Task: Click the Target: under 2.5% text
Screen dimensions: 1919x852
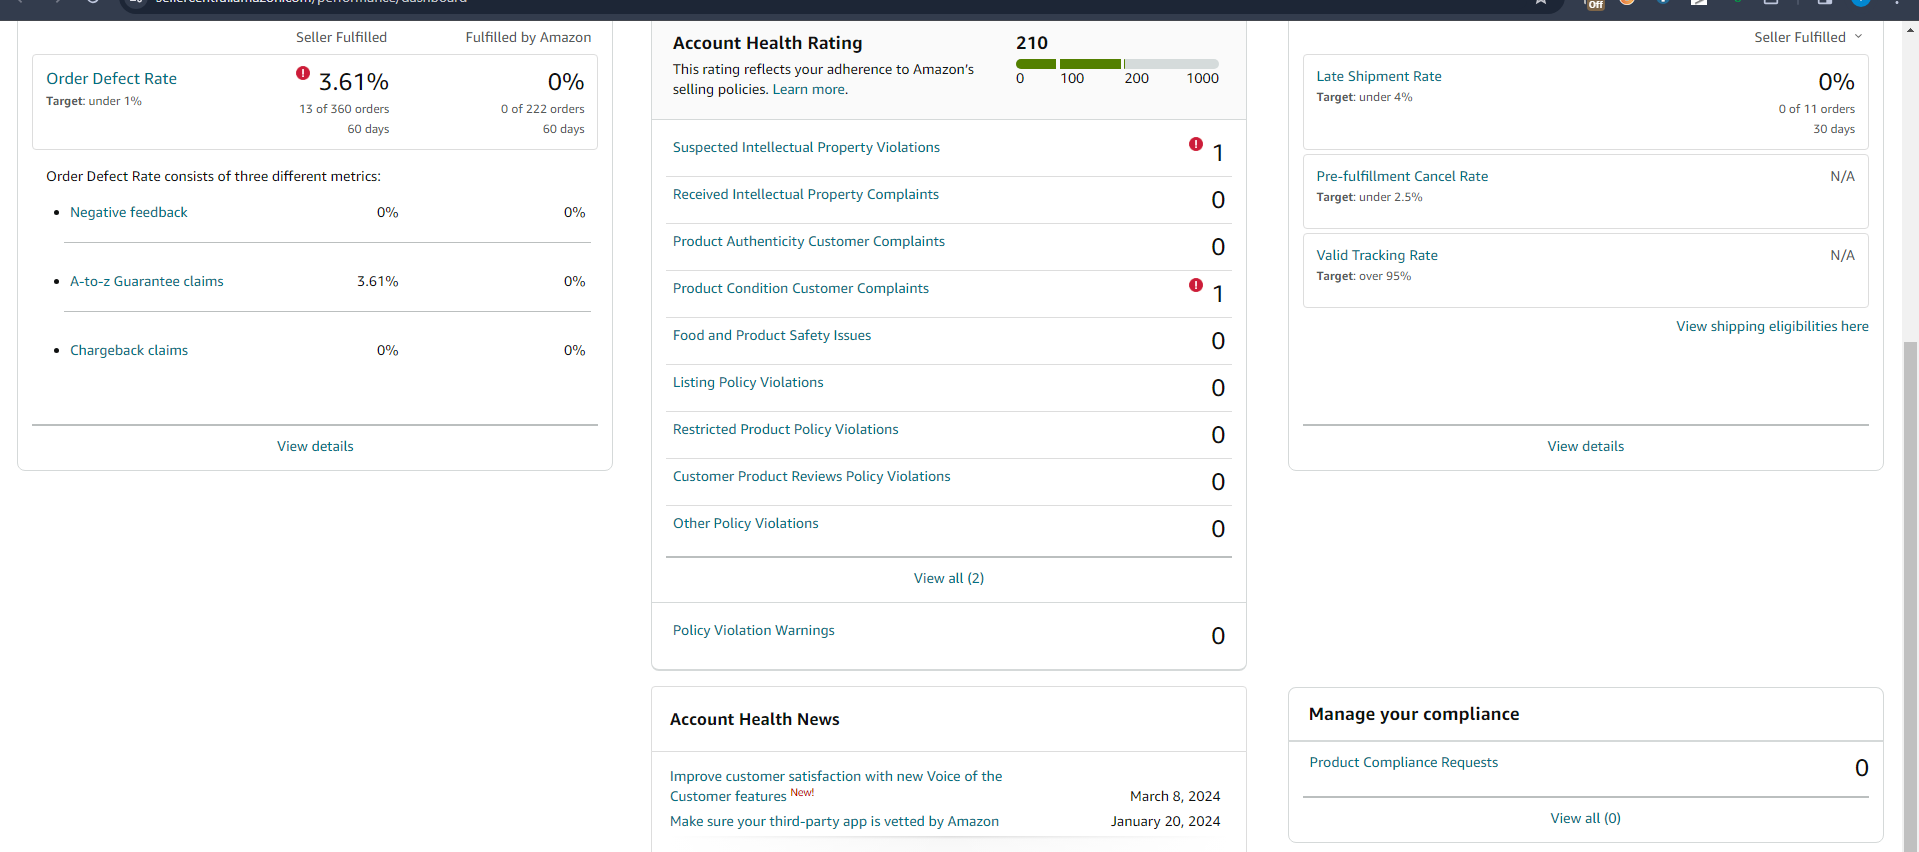Action: click(x=1369, y=197)
